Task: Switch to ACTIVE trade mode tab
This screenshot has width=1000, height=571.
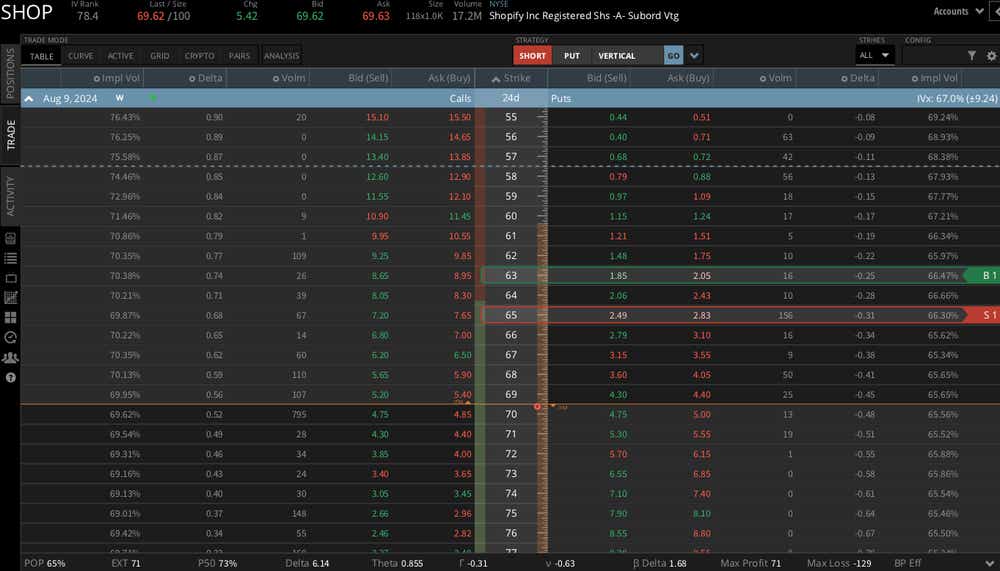Action: pyautogui.click(x=121, y=56)
